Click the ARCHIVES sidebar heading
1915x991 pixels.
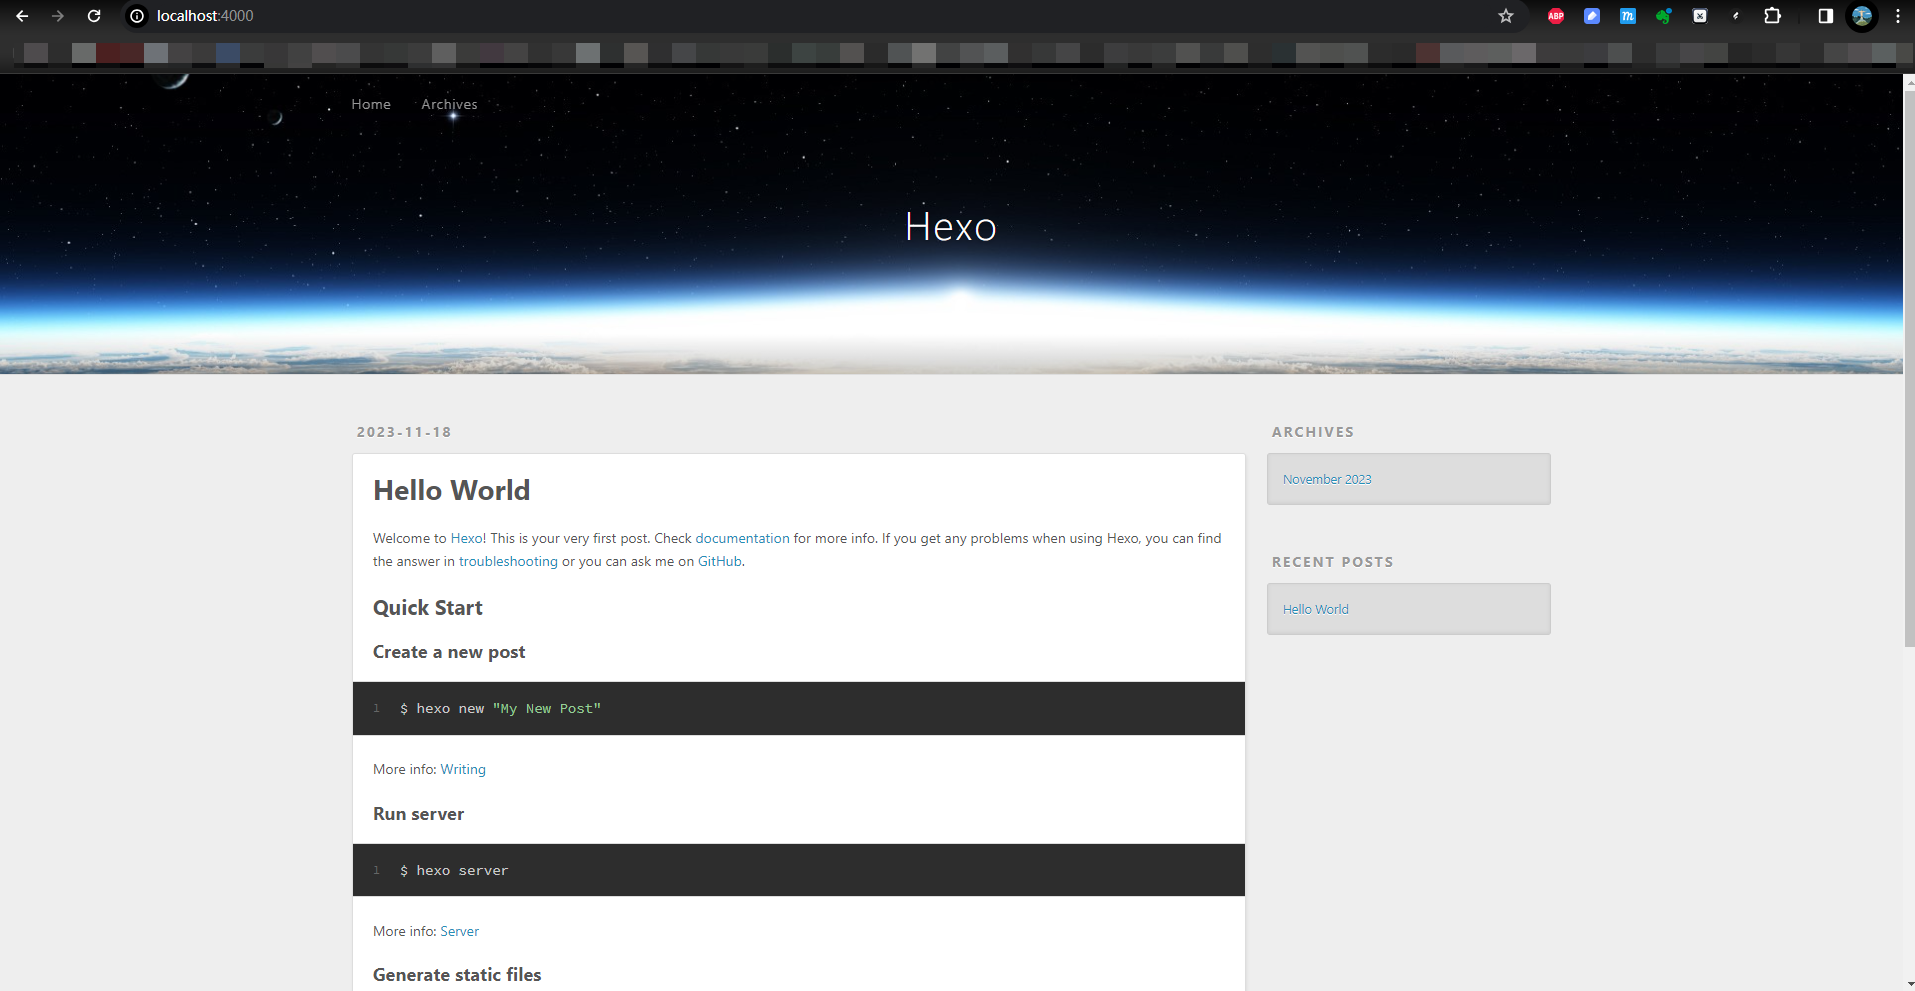click(1313, 432)
